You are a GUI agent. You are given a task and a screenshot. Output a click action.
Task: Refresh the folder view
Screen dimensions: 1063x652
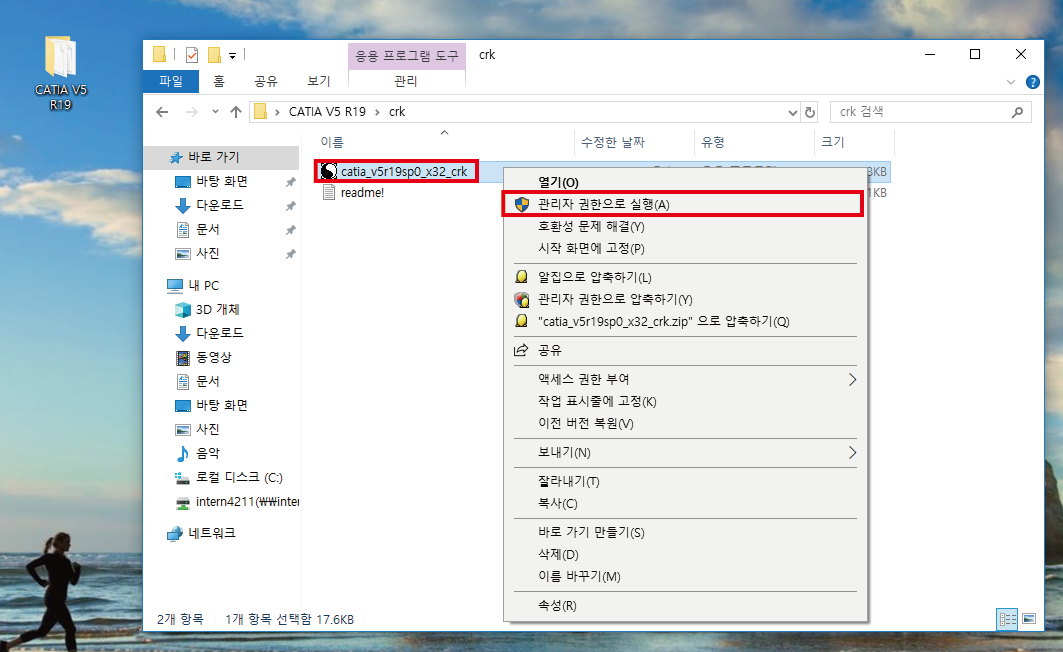tap(809, 113)
